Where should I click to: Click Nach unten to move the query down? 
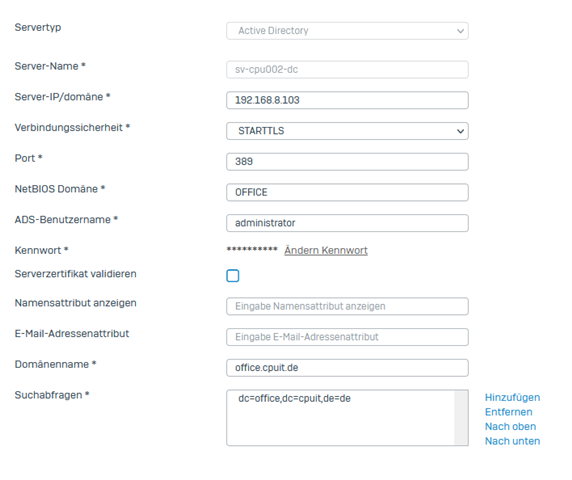point(512,441)
